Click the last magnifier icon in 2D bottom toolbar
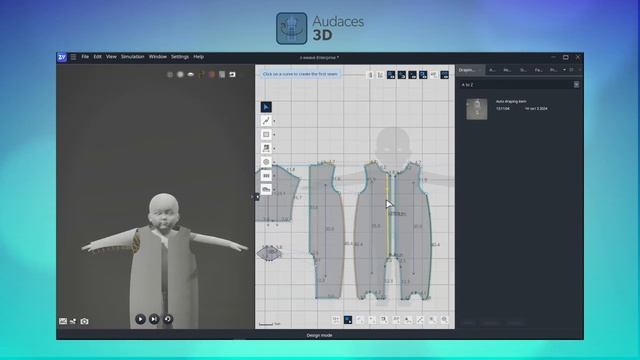 click(444, 320)
